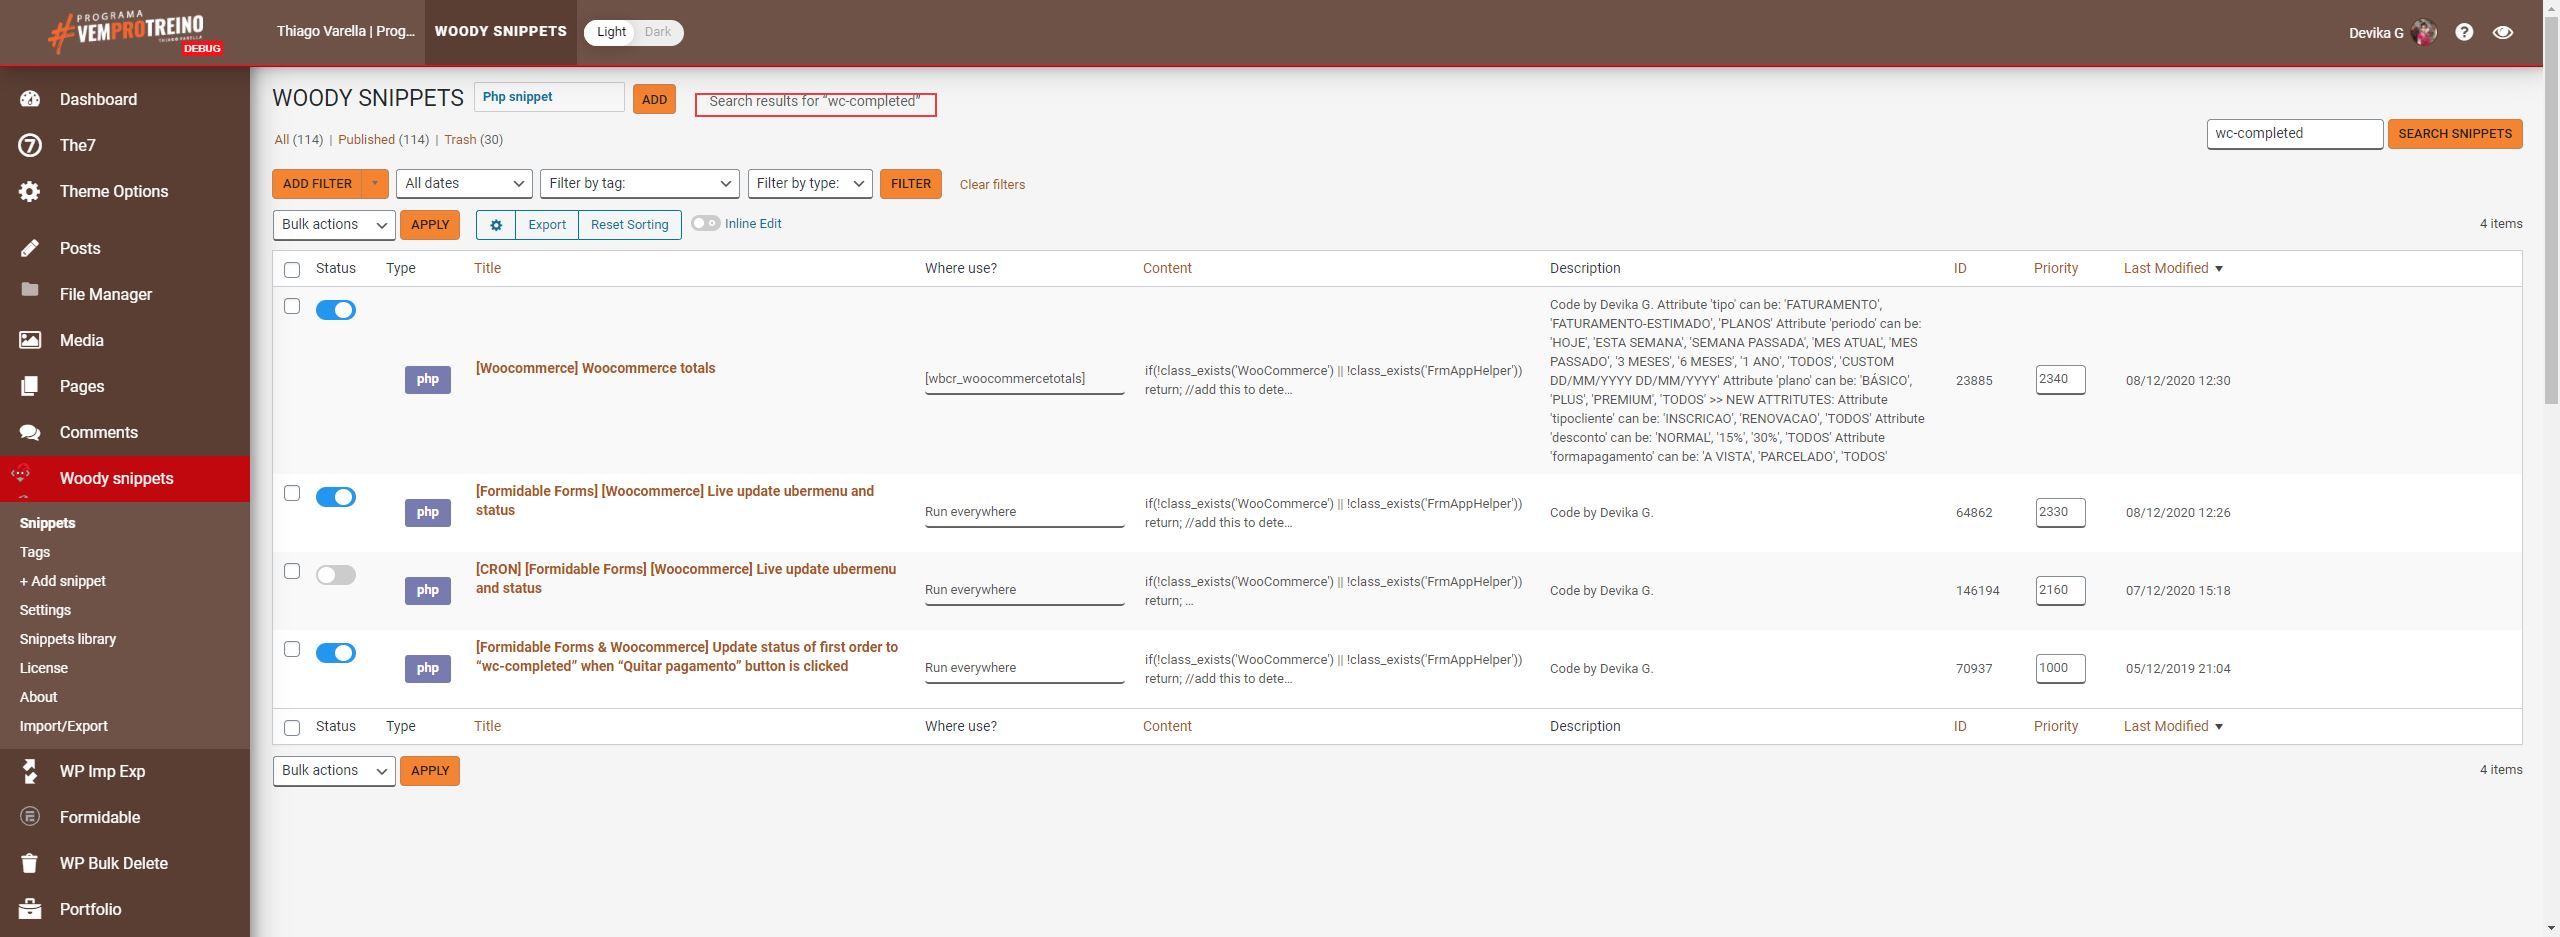Image resolution: width=2560 pixels, height=937 pixels.
Task: Open the Filter by type dropdown
Action: click(x=810, y=184)
